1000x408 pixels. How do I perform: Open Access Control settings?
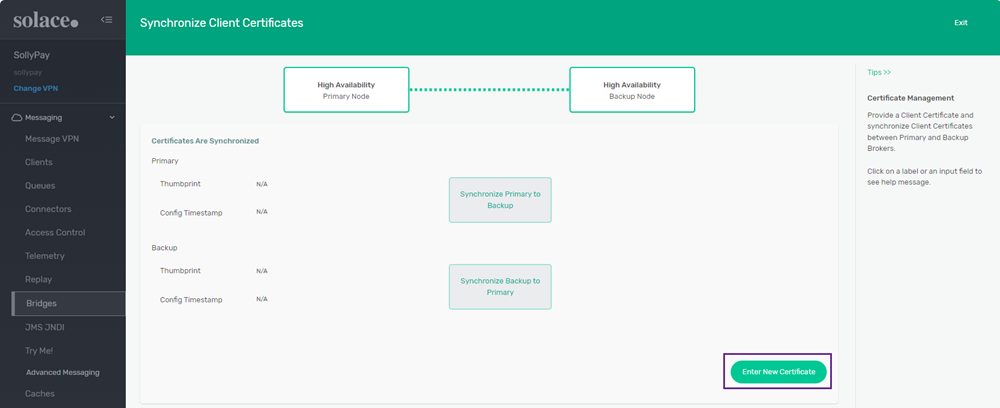[x=55, y=233]
